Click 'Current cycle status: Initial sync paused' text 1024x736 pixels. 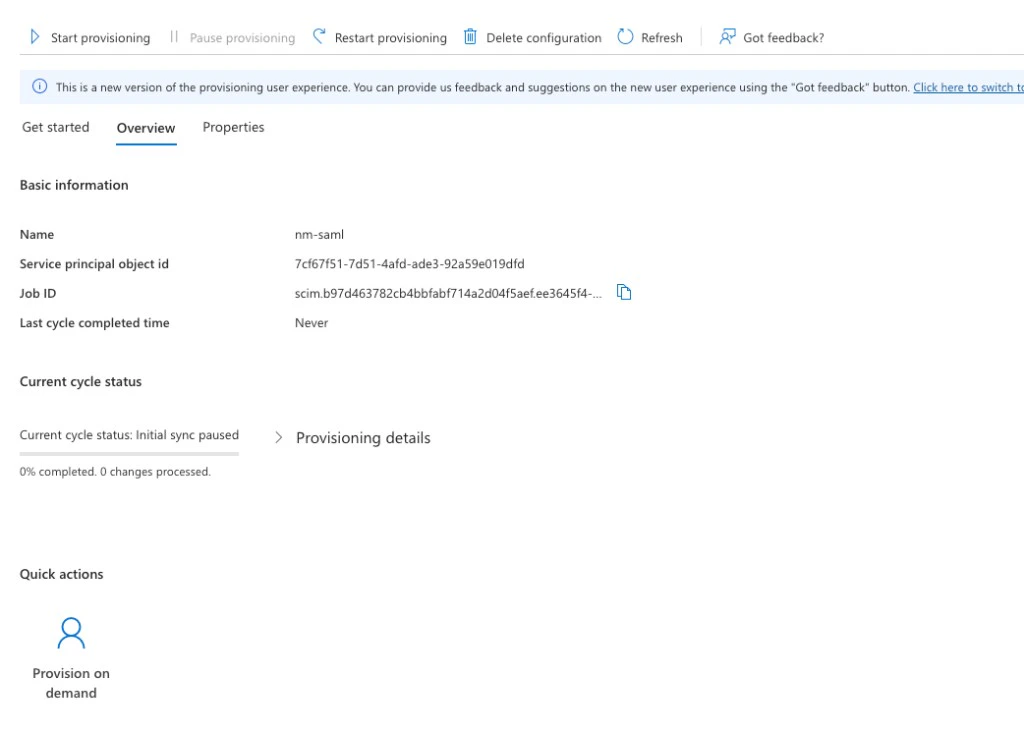pos(129,435)
